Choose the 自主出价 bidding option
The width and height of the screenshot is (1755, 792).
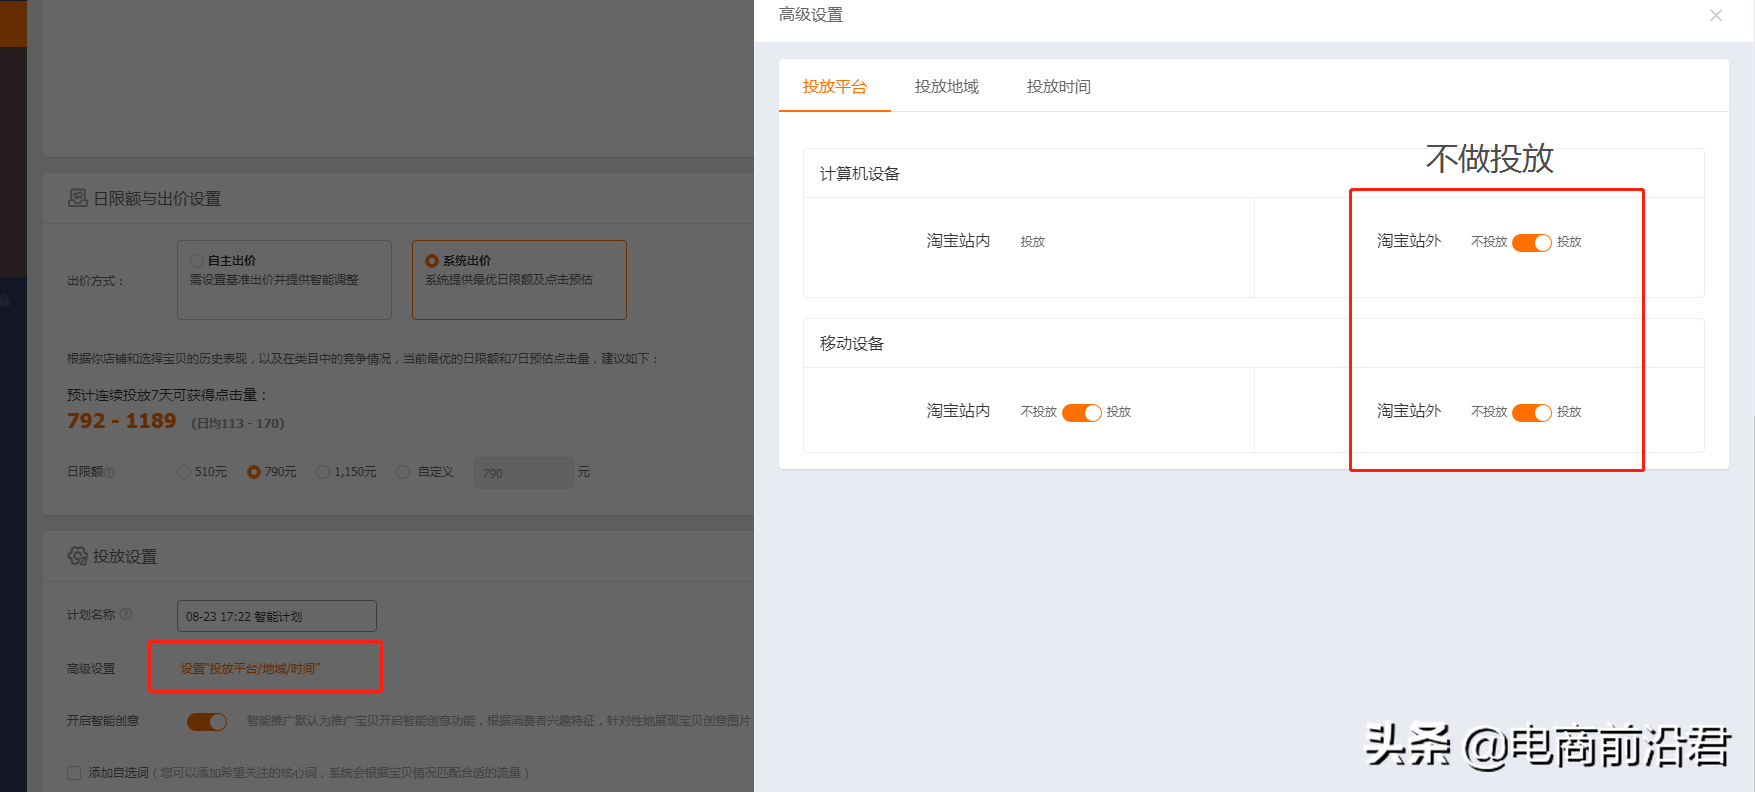[x=198, y=261]
